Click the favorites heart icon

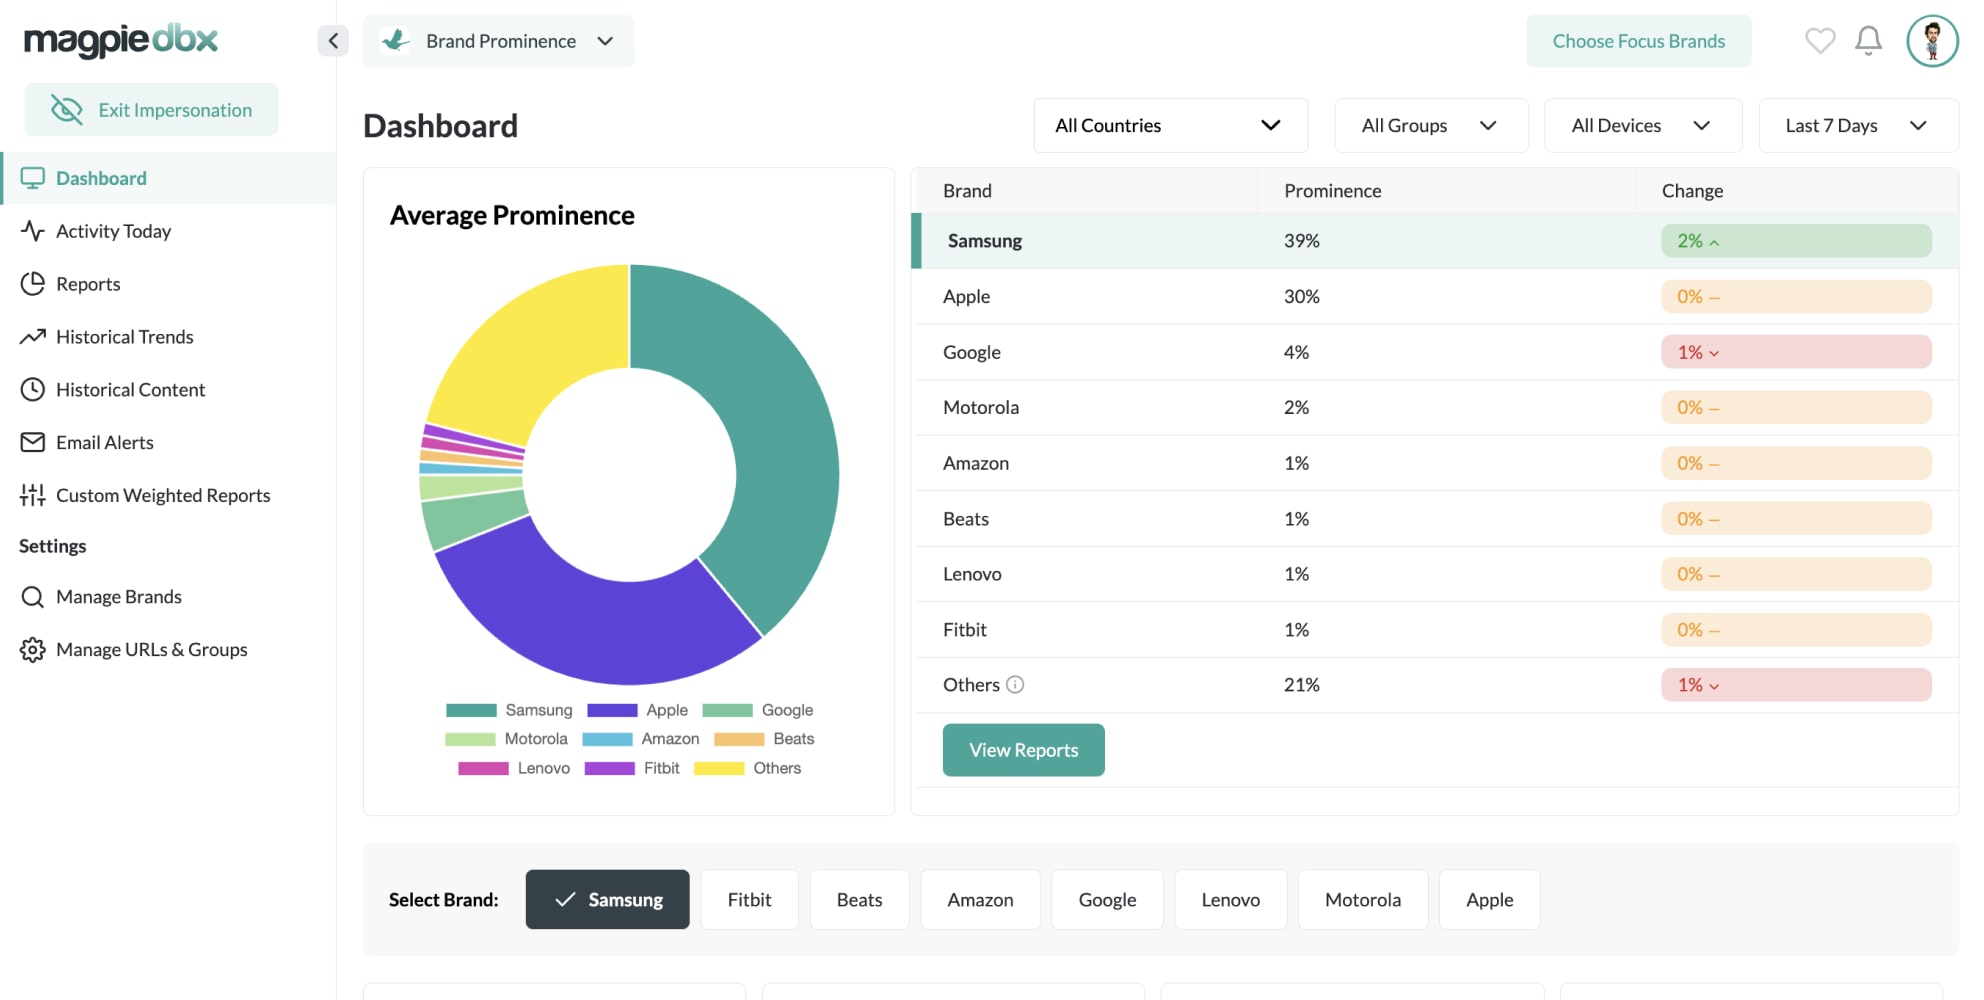point(1820,41)
